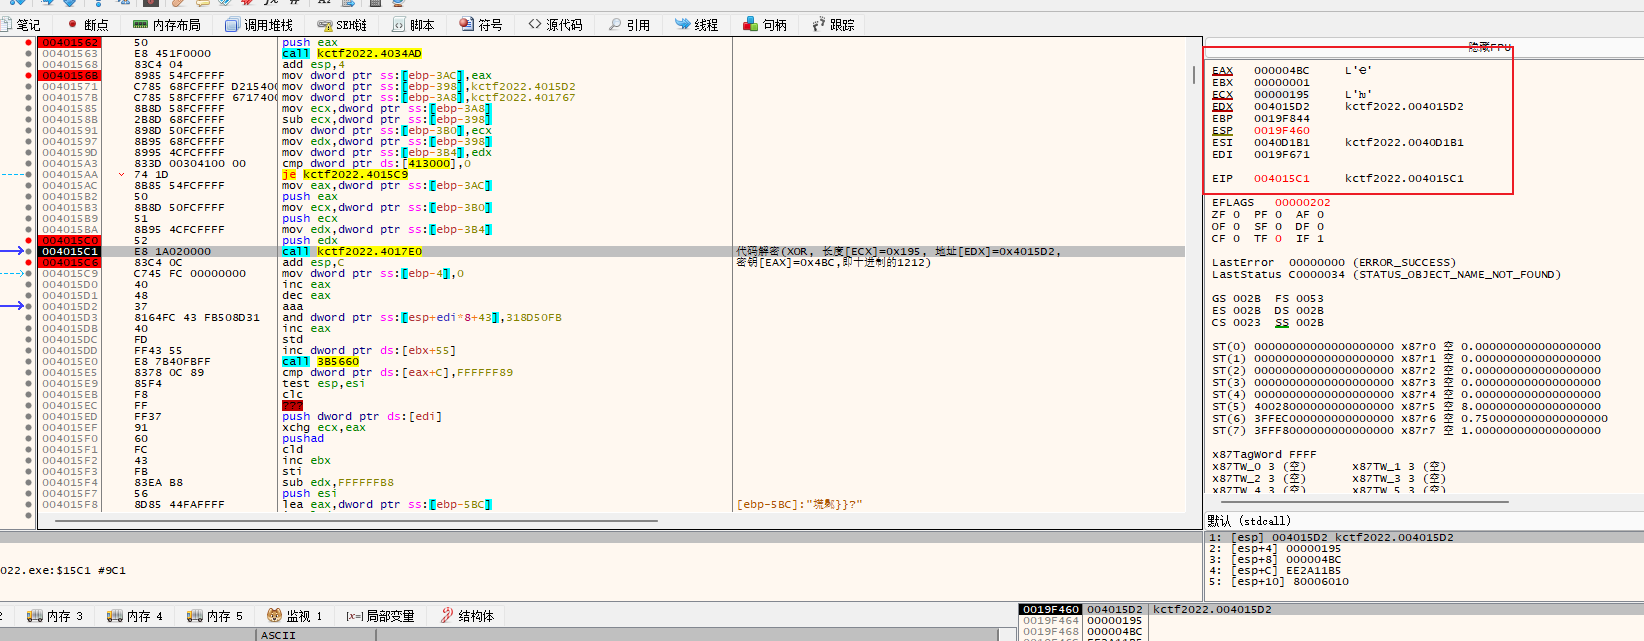Select the call kctf2022.4017E0 instruction

click(351, 252)
